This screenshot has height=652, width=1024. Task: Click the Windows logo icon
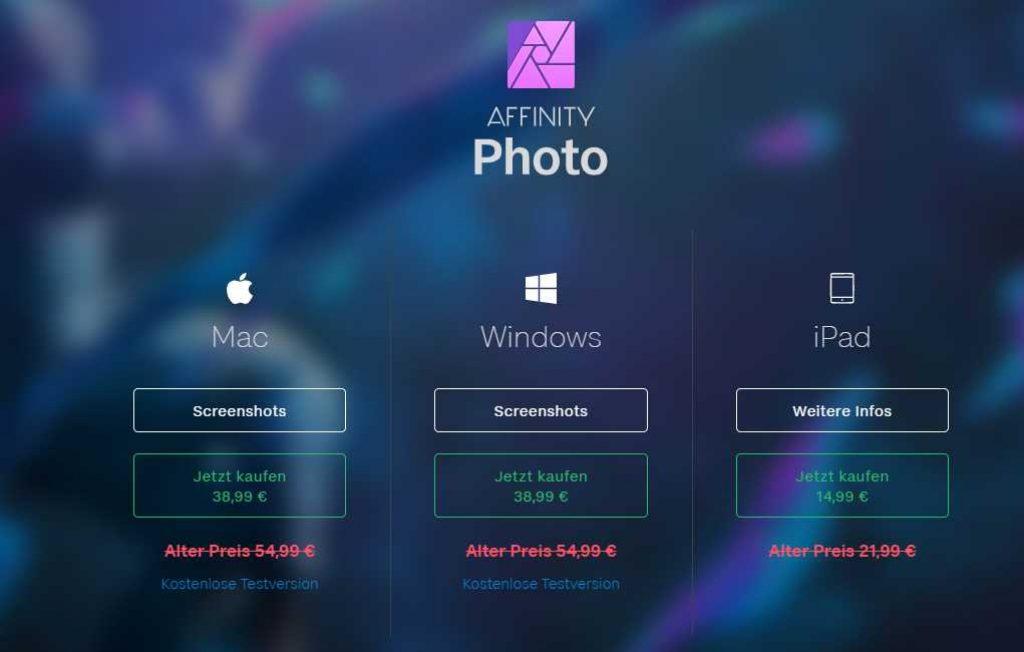pos(541,288)
